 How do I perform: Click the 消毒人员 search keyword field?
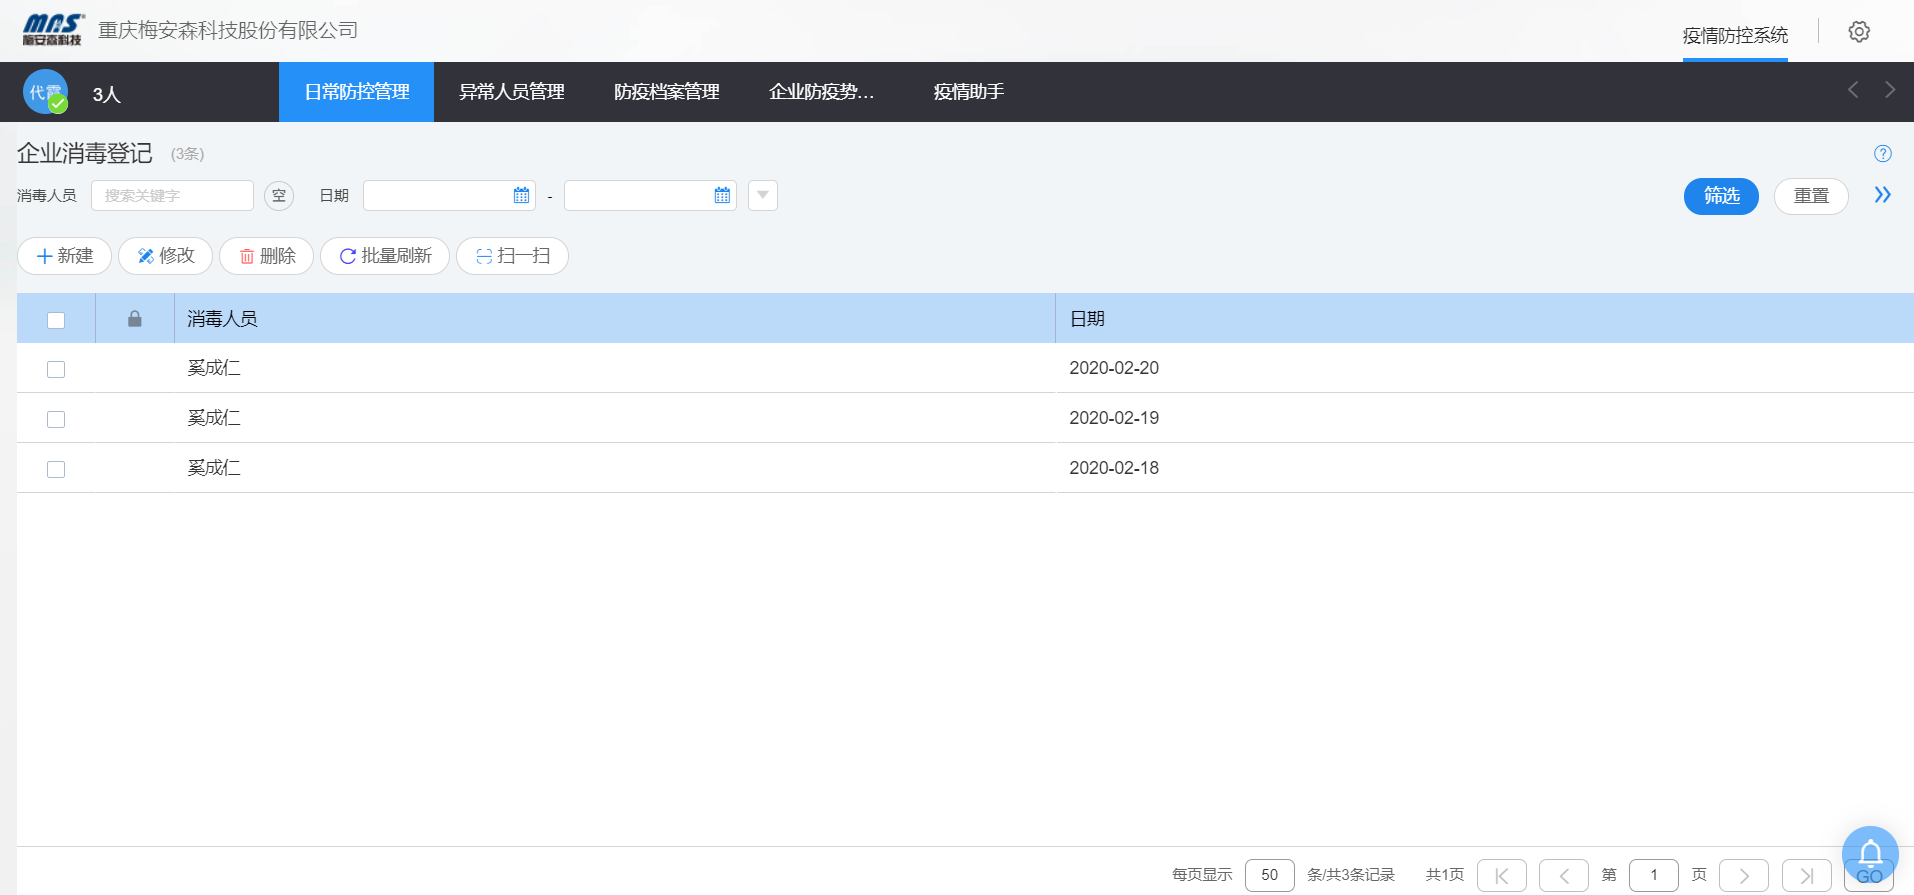[172, 196]
